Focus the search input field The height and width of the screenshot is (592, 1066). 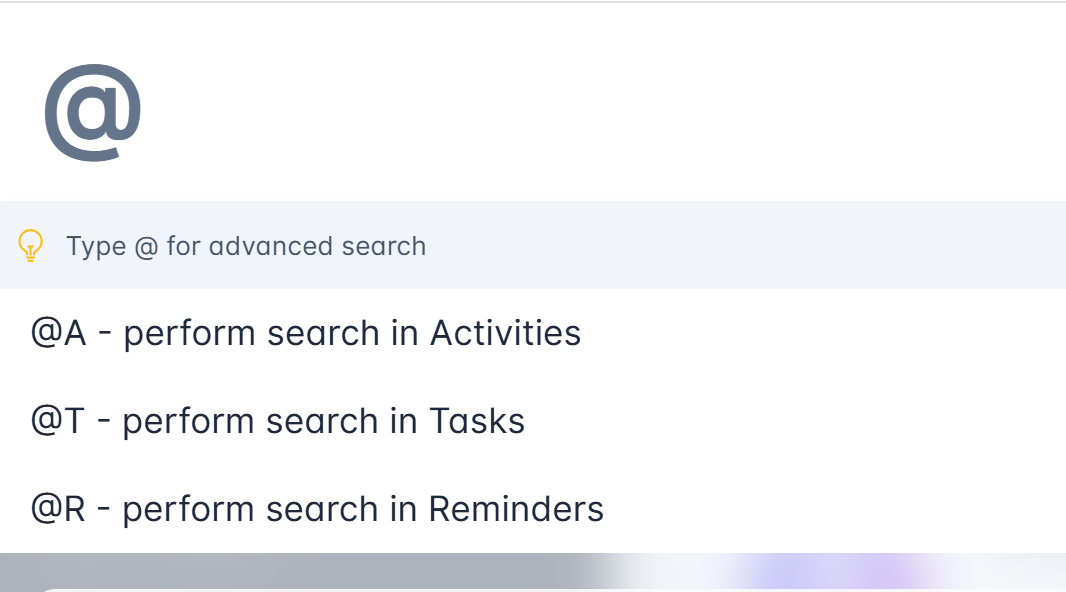coord(600,110)
